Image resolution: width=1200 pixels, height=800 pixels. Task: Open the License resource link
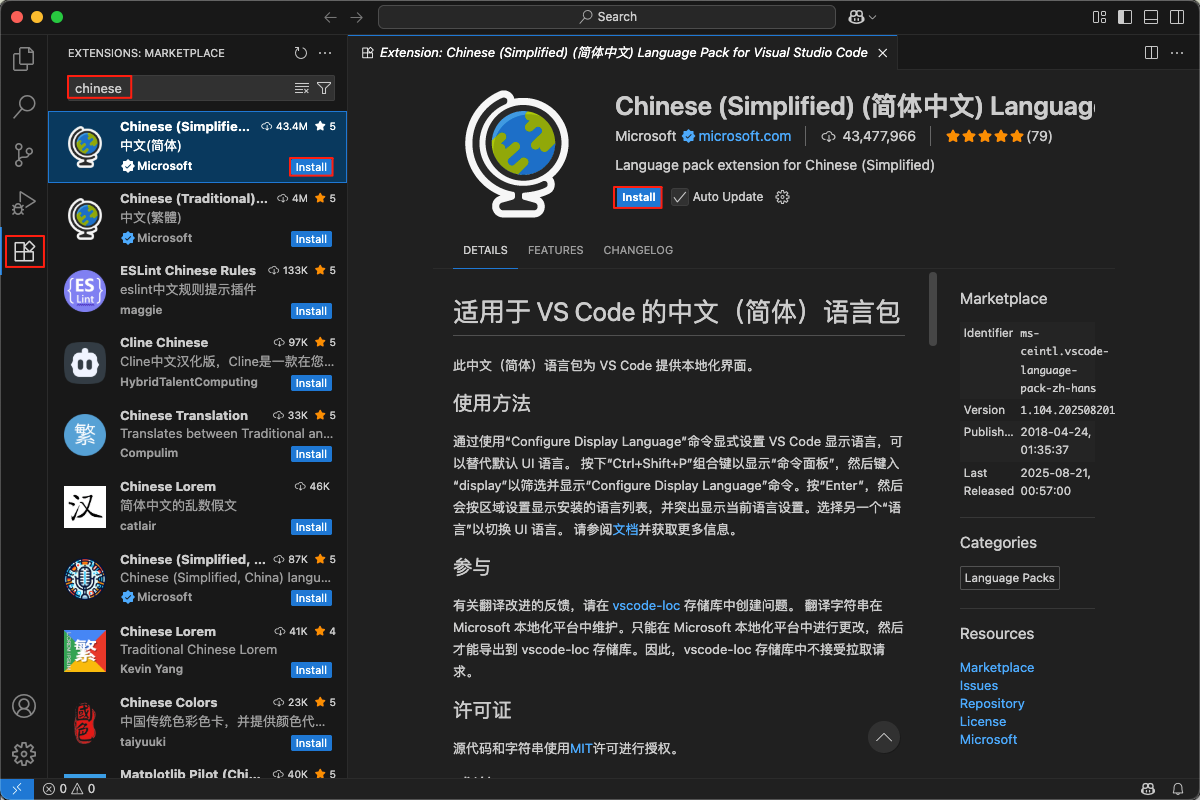[x=983, y=721]
